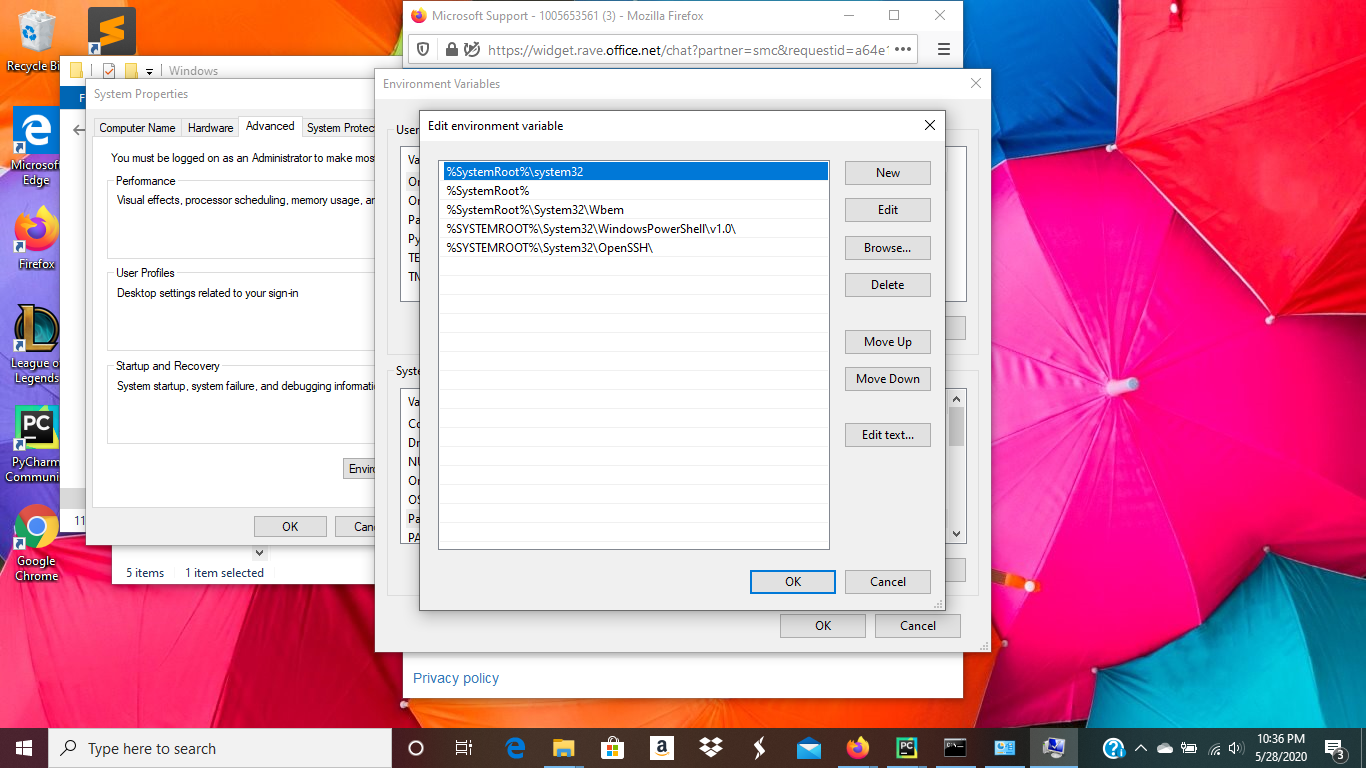Click the padlock site security icon
The height and width of the screenshot is (768, 1366).
pyautogui.click(x=450, y=48)
